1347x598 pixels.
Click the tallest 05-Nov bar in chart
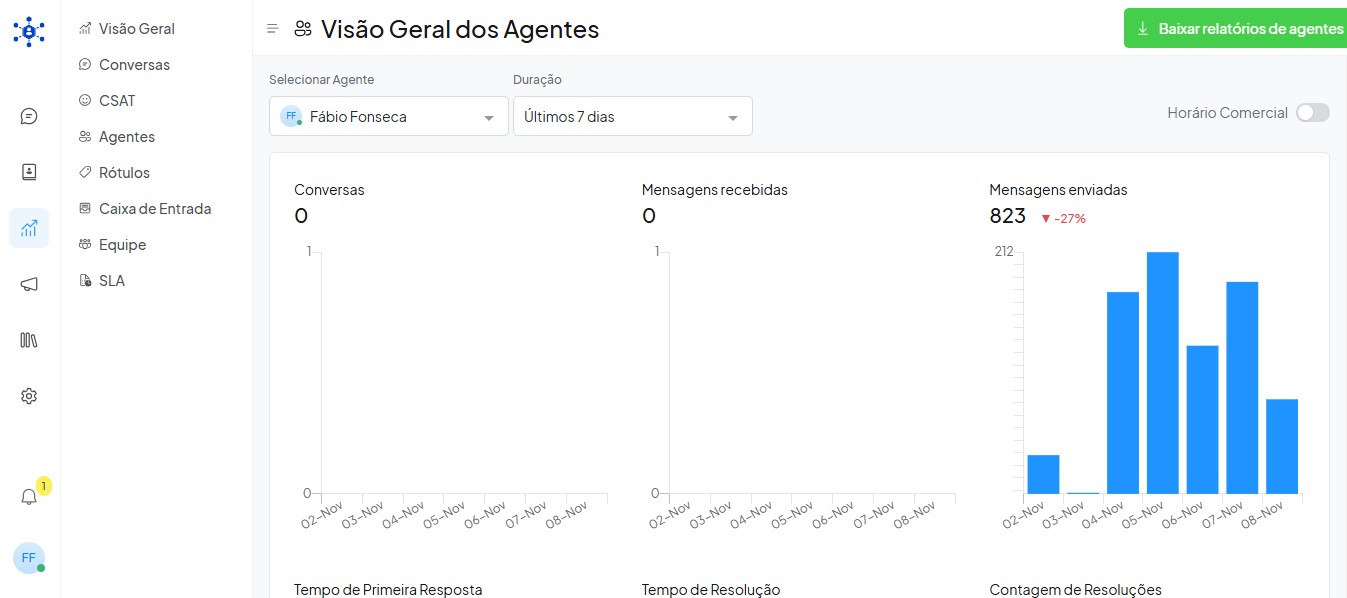tap(1162, 372)
